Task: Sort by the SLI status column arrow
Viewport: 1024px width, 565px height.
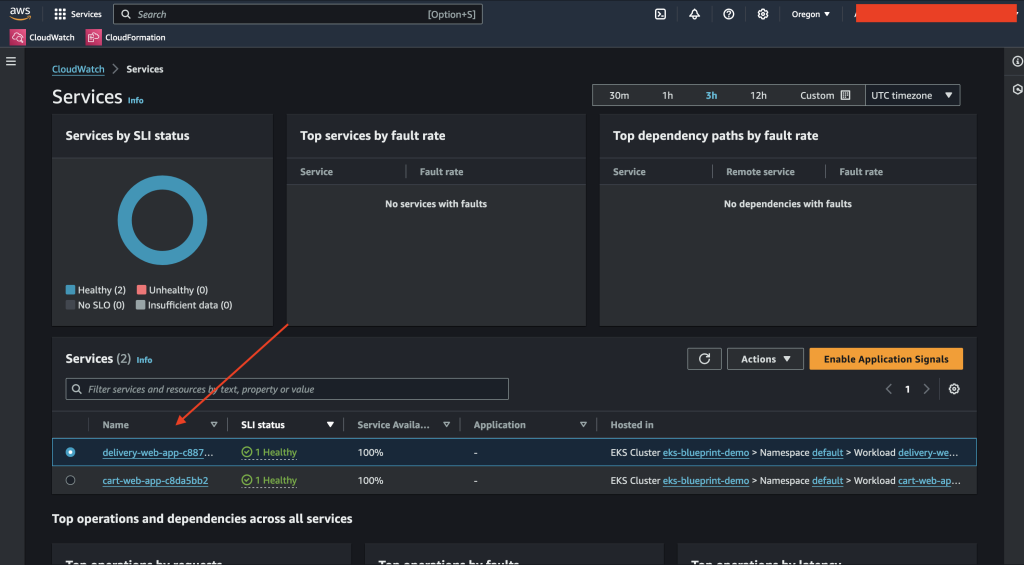Action: click(330, 425)
